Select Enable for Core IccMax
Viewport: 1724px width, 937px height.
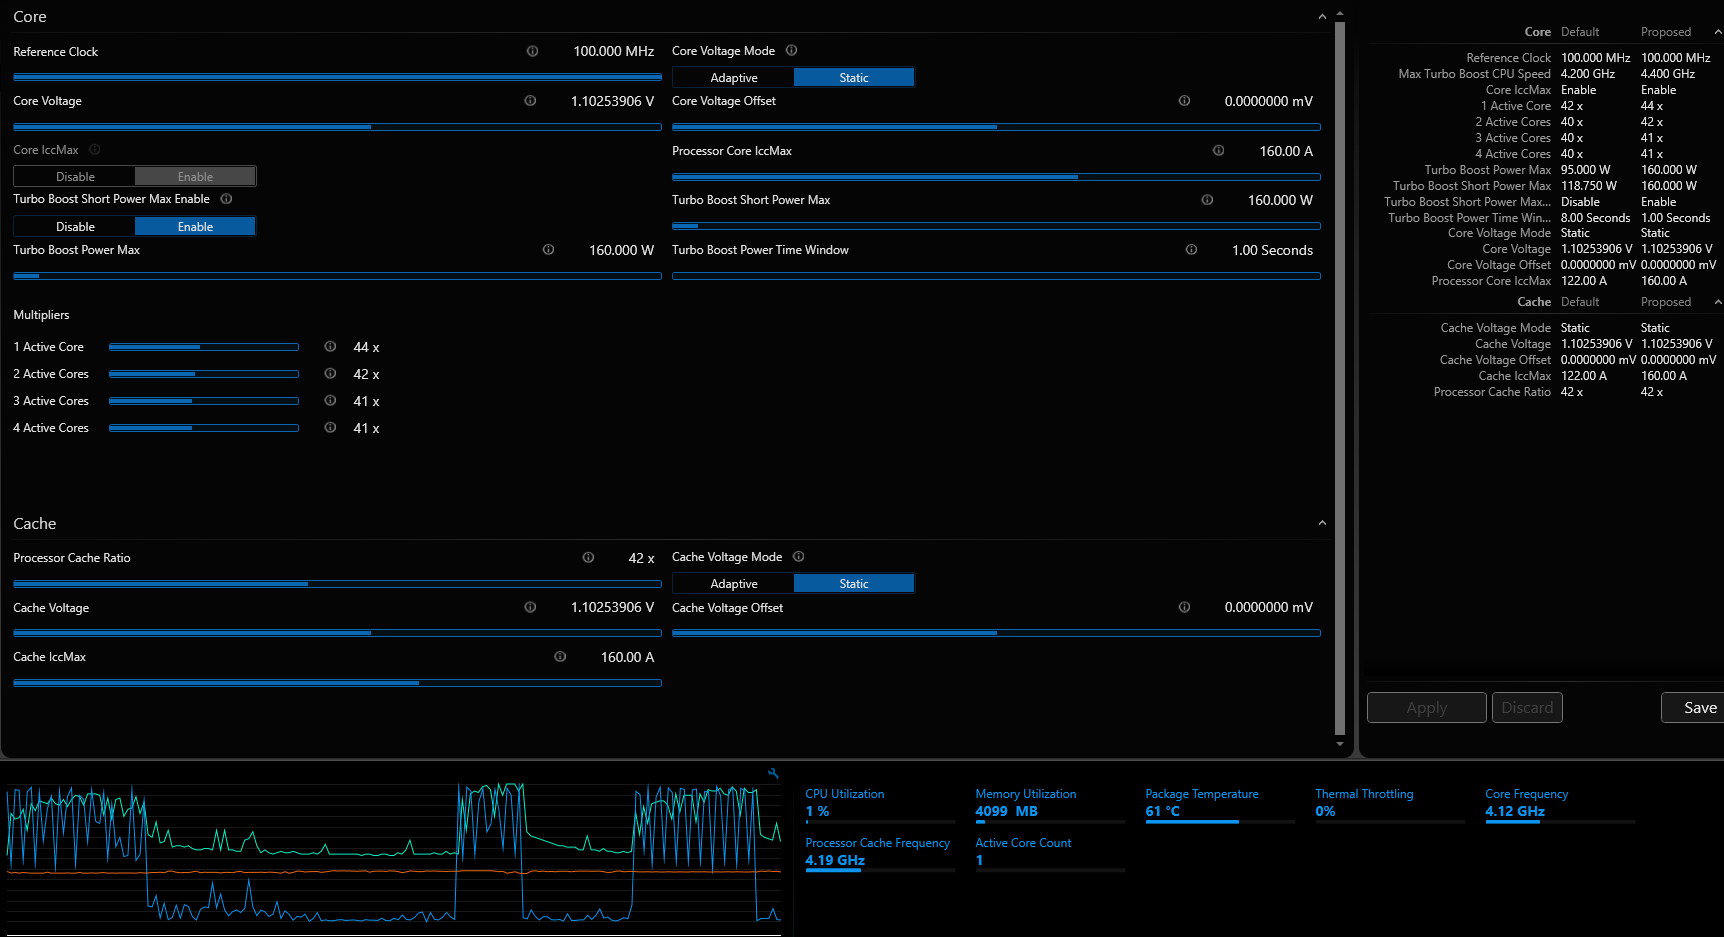[195, 177]
